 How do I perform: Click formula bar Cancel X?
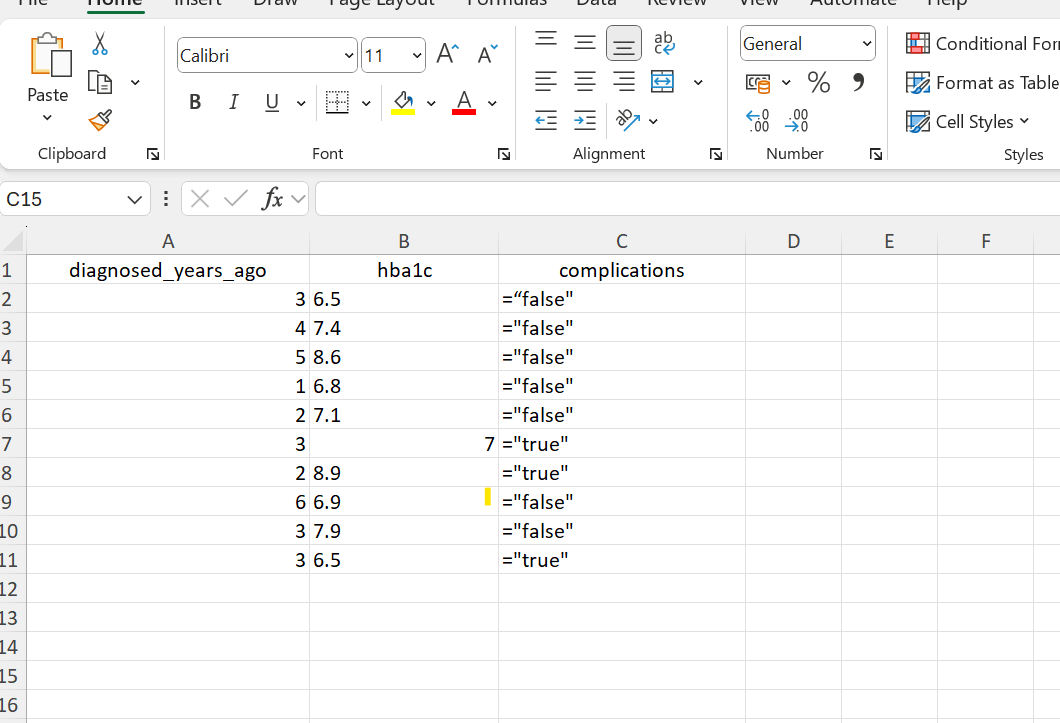click(x=199, y=200)
